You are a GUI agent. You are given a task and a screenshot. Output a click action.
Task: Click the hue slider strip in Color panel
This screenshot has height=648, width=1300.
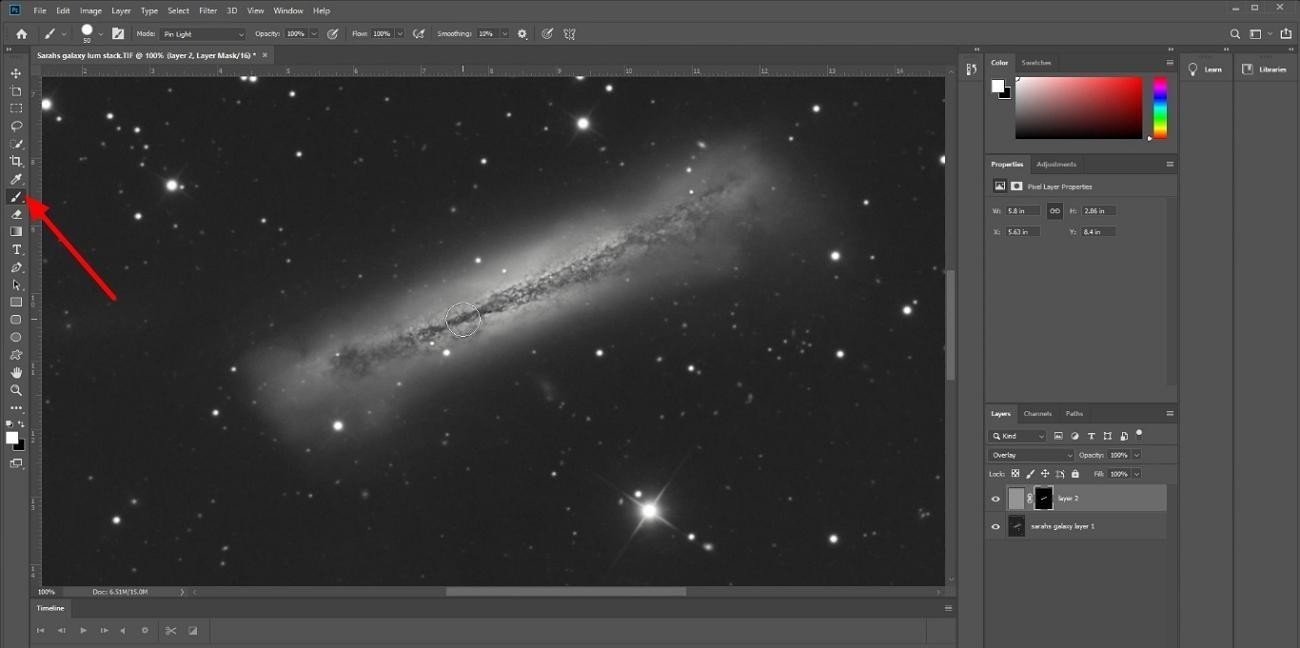(1160, 108)
